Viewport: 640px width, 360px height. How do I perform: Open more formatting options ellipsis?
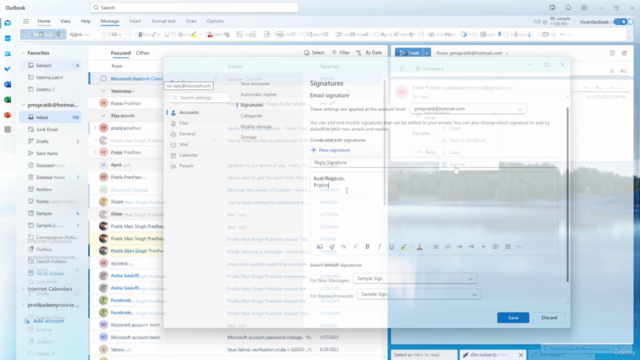click(519, 247)
